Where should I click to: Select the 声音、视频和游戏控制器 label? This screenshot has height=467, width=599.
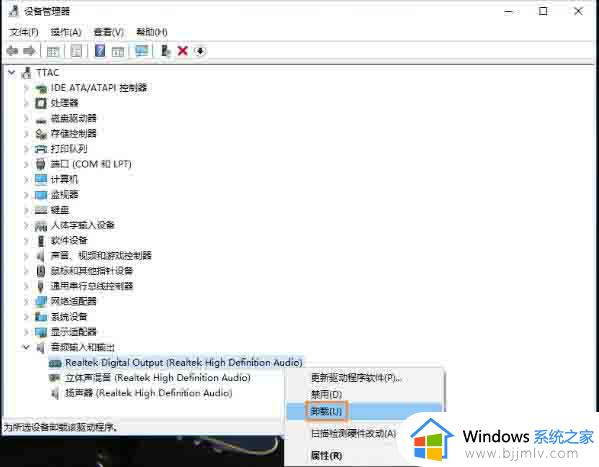(x=101, y=256)
